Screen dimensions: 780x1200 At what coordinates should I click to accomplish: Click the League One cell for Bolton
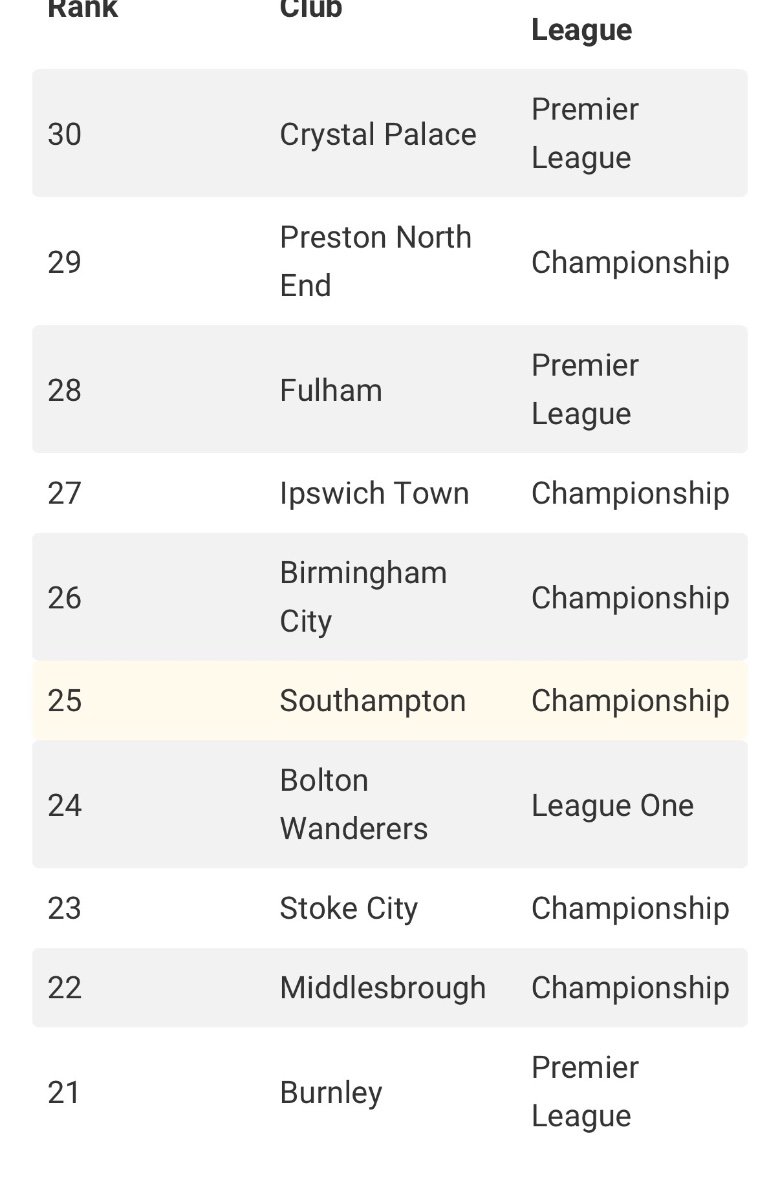point(612,806)
